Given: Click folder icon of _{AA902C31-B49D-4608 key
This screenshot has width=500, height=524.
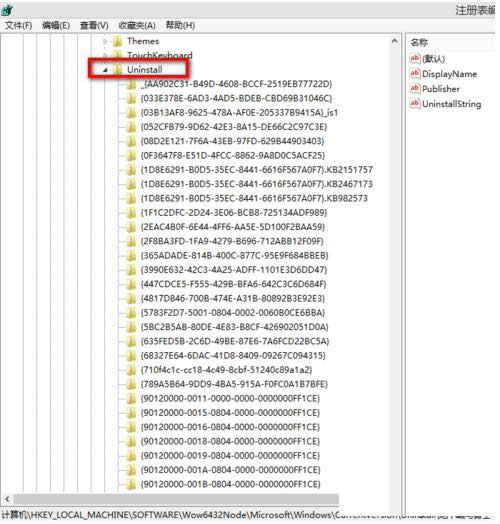Looking at the screenshot, I should (131, 84).
